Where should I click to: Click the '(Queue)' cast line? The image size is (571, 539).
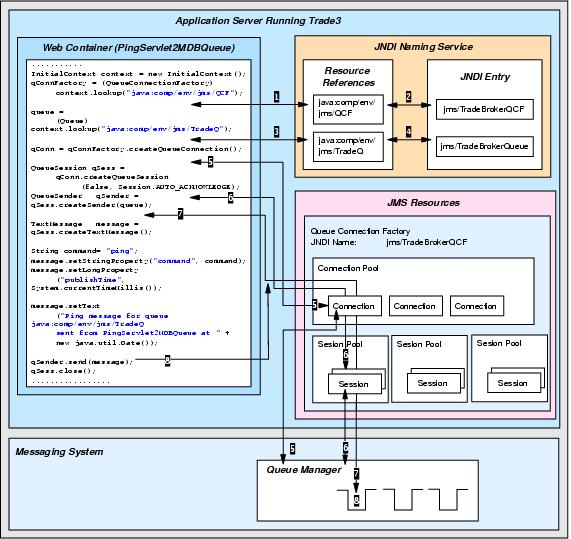click(72, 121)
